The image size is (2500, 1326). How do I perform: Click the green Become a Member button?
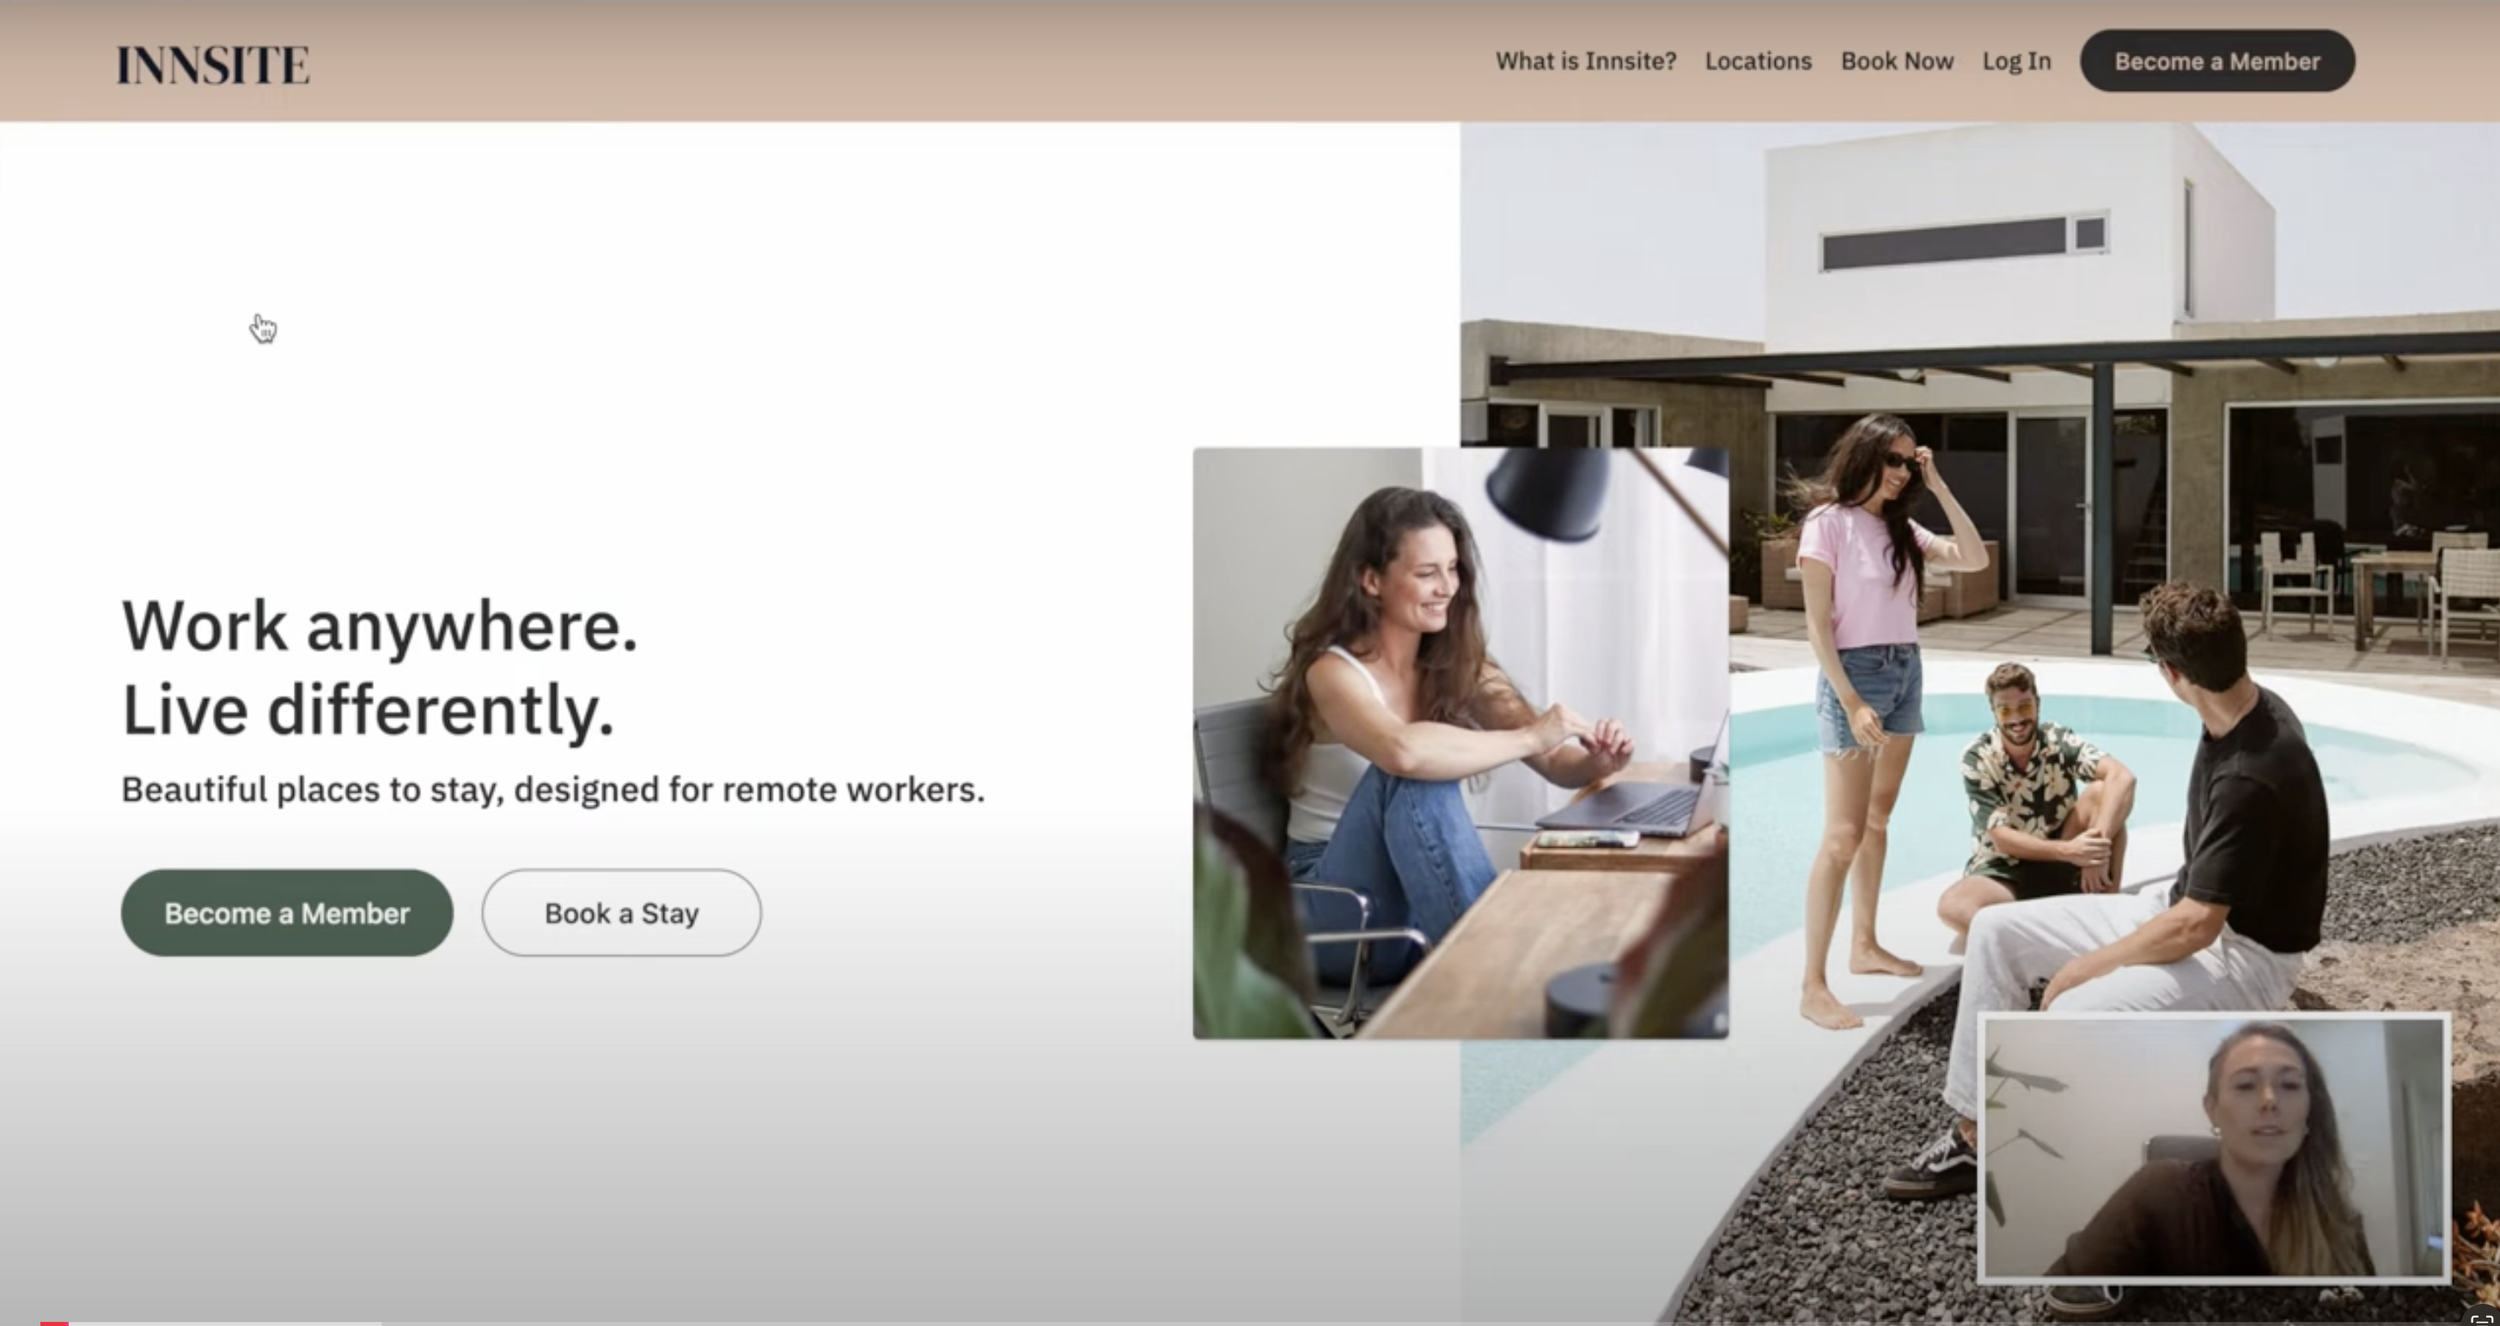287,912
